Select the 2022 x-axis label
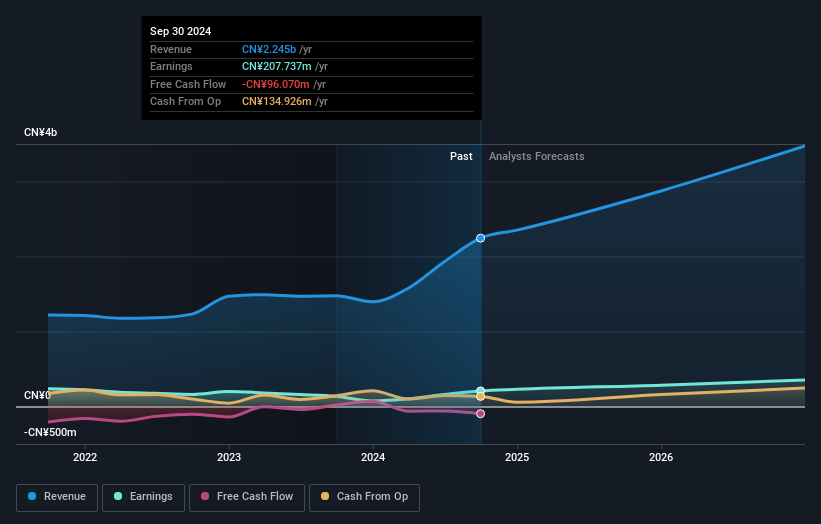821x524 pixels. [x=85, y=457]
